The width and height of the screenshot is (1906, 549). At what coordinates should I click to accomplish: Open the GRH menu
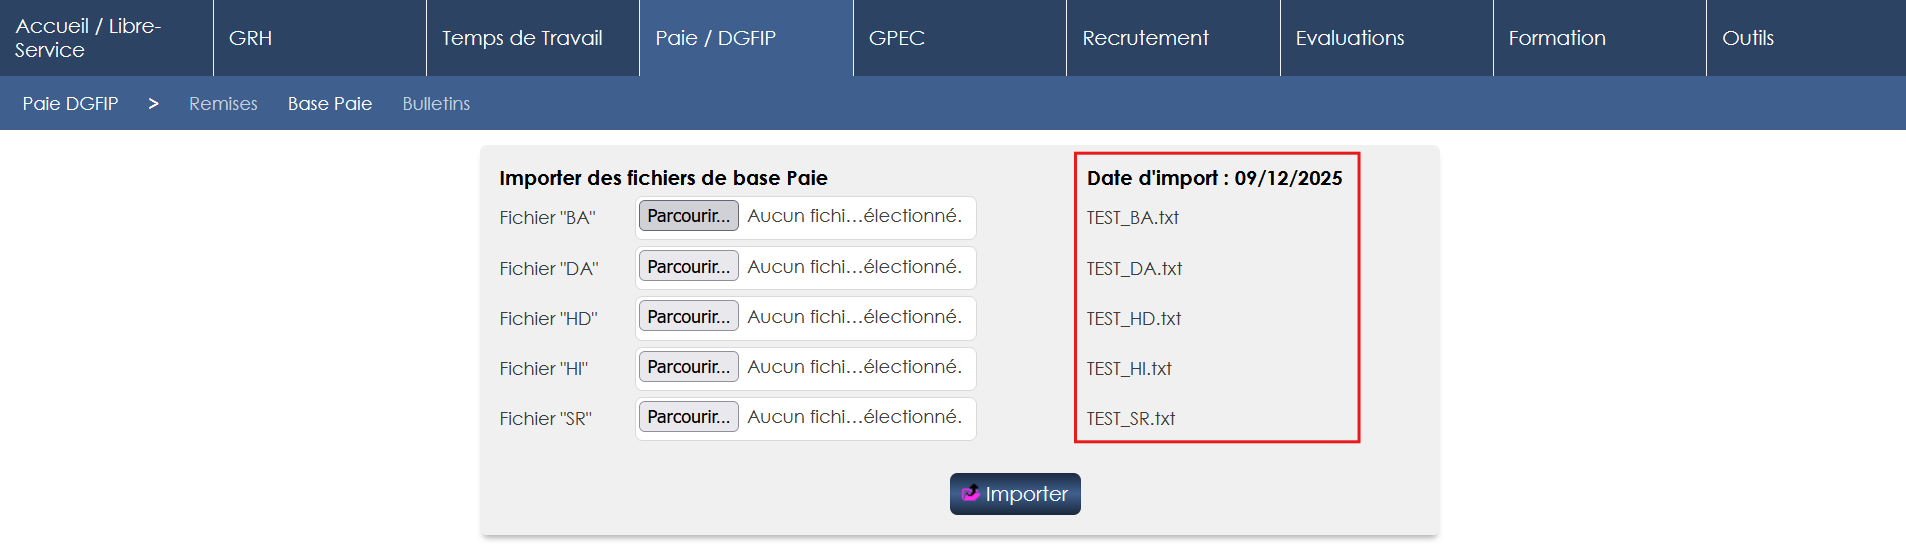coord(251,38)
